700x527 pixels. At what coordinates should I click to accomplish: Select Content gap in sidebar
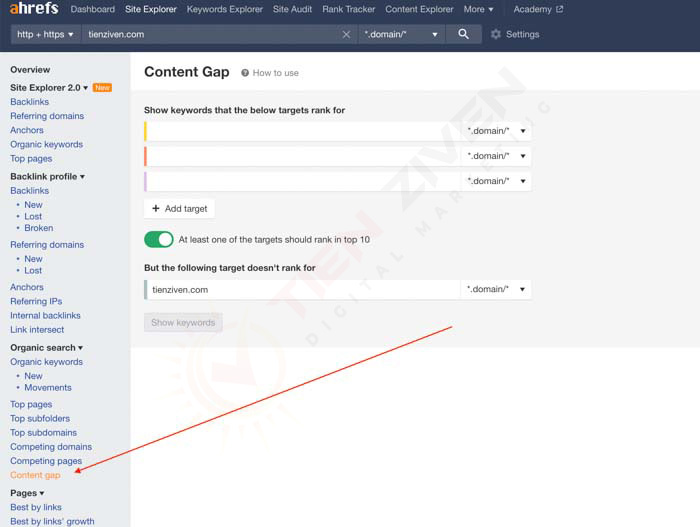pos(35,475)
